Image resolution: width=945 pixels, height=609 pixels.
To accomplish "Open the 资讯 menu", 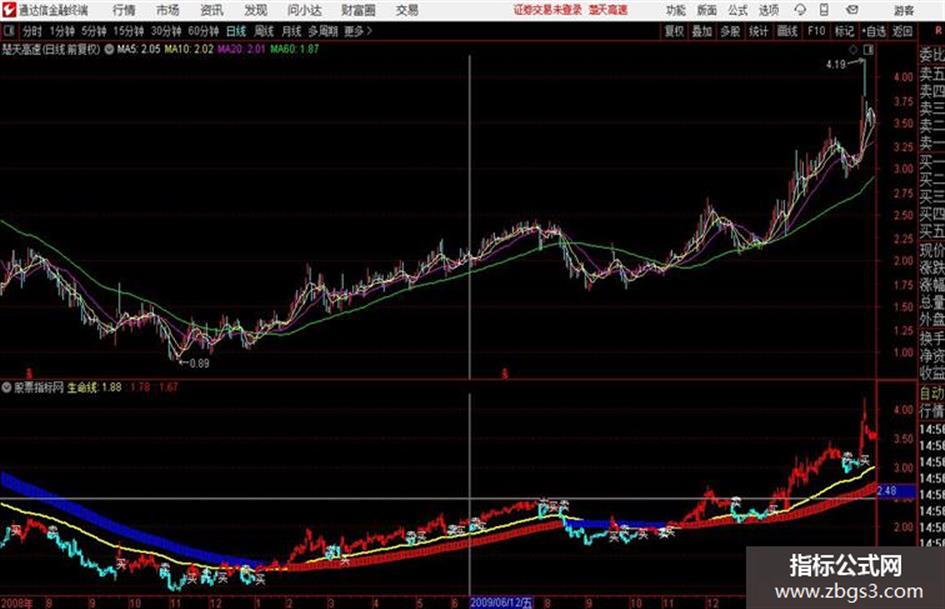I will [x=212, y=10].
